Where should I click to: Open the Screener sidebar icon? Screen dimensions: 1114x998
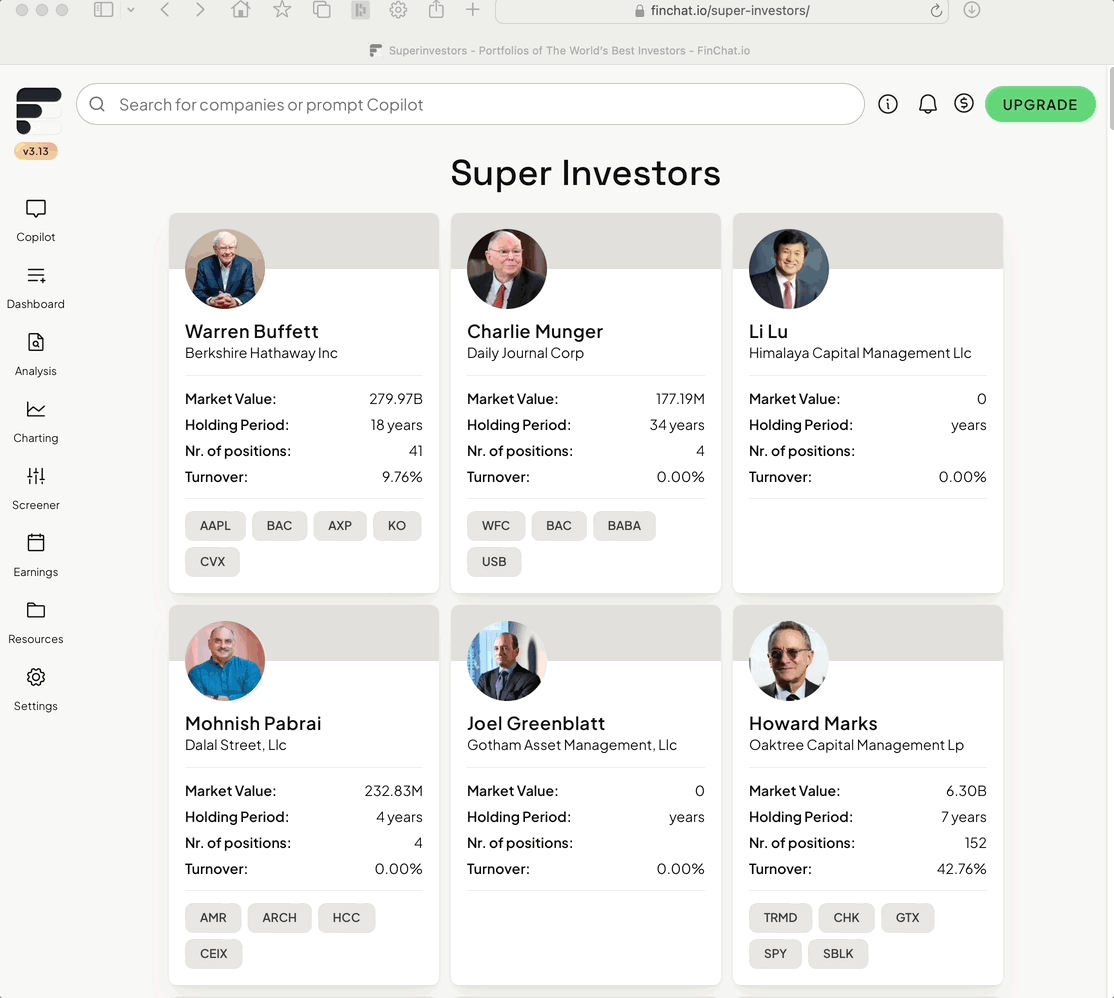(x=36, y=476)
